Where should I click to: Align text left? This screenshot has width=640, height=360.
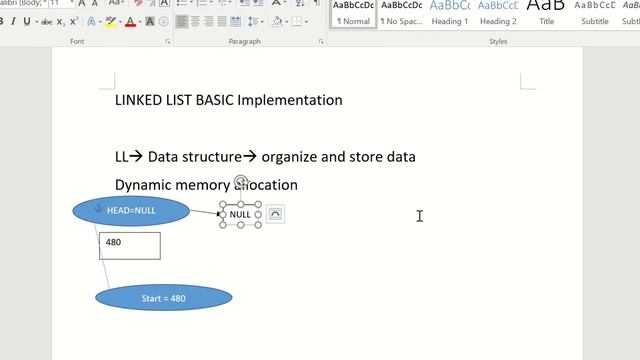[182, 21]
